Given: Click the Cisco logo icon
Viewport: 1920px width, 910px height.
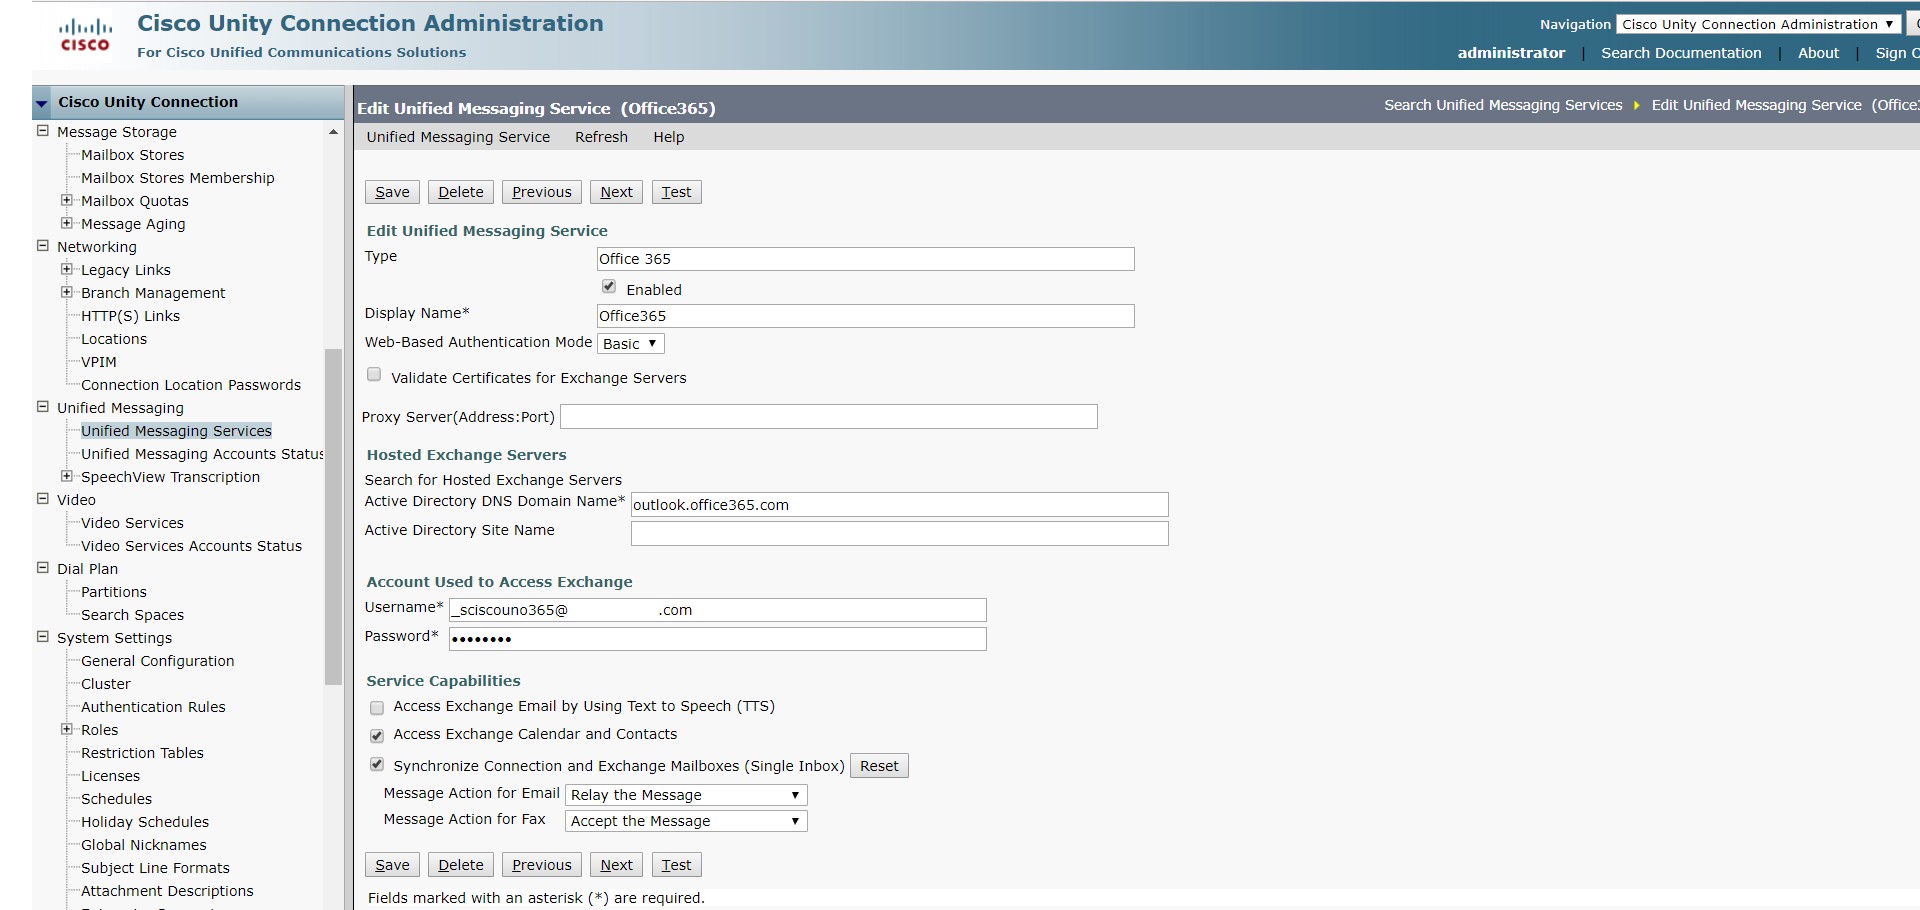Looking at the screenshot, I should pyautogui.click(x=85, y=35).
